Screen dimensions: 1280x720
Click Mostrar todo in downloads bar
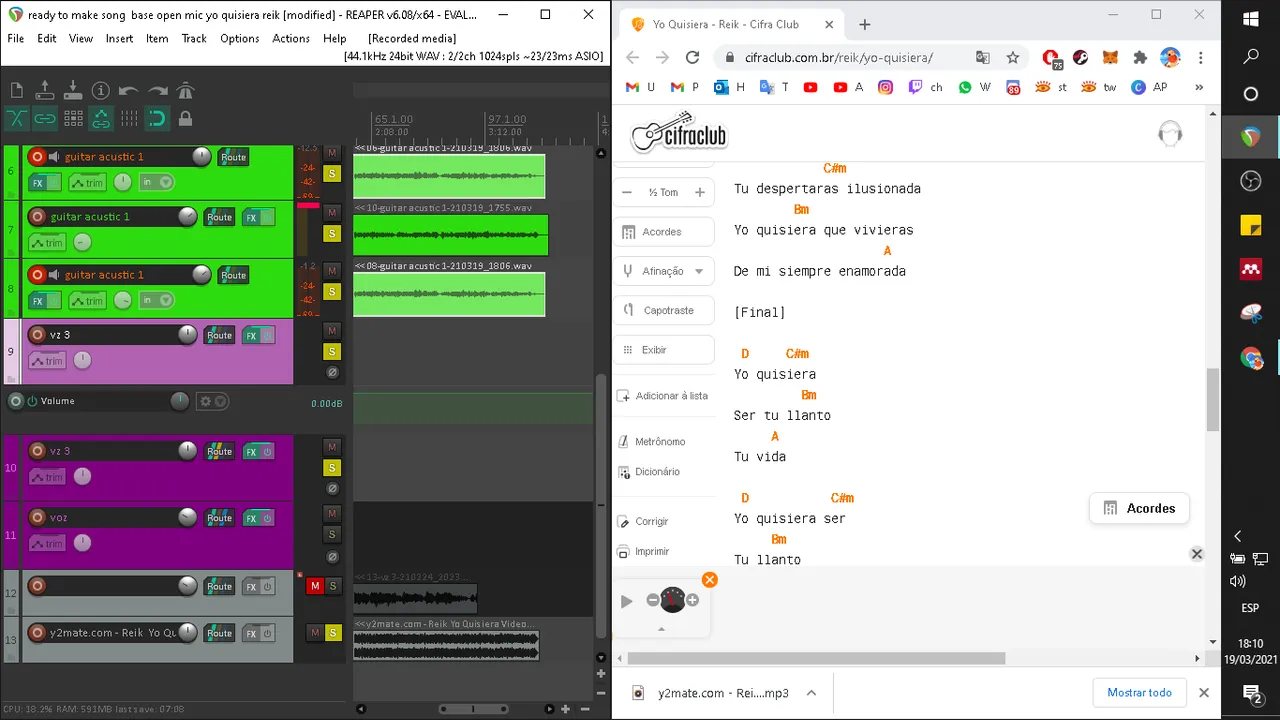(x=1139, y=692)
